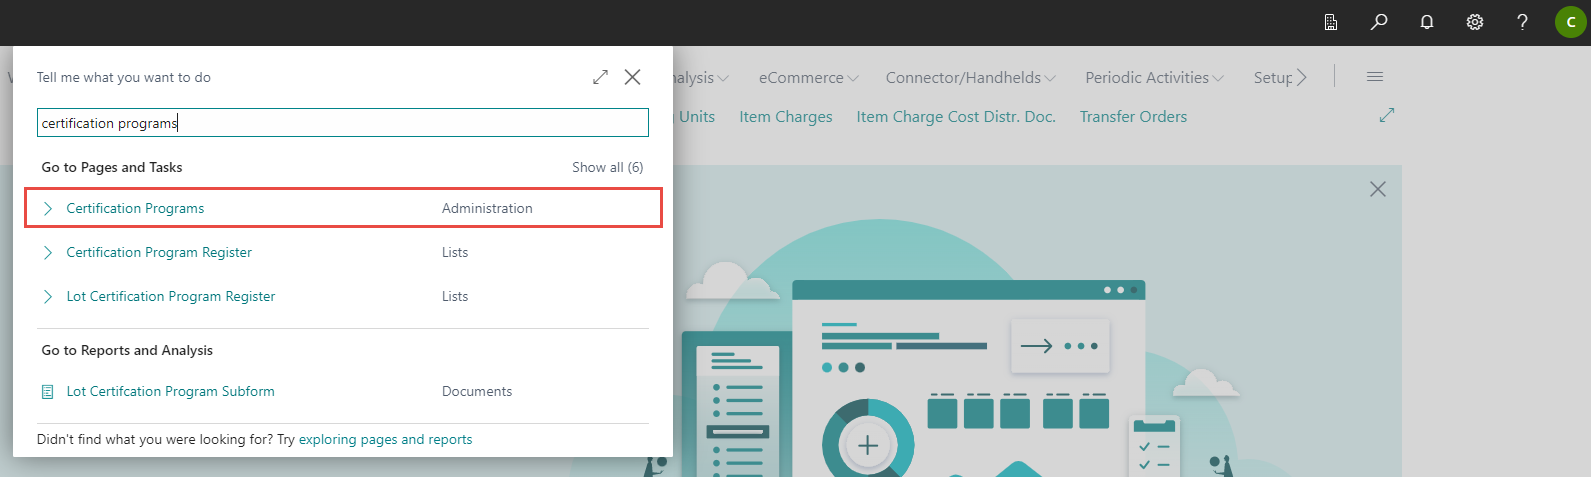The height and width of the screenshot is (477, 1591).
Task: Dismiss the banner with the X icon
Action: [x=1377, y=189]
